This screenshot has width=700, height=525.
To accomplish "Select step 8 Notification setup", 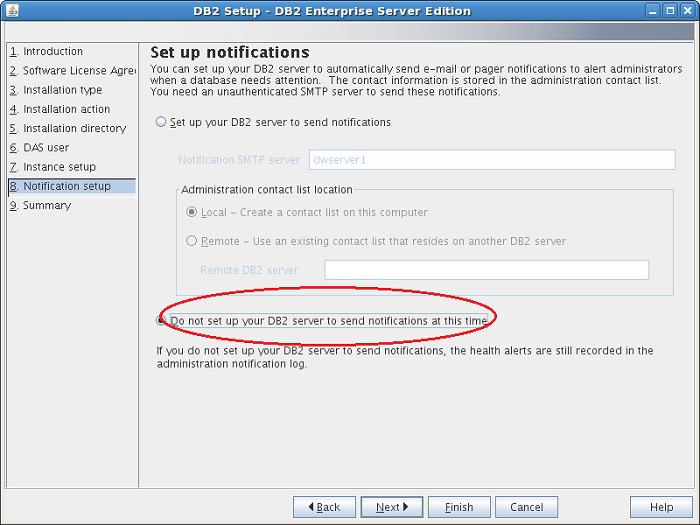I will click(72, 186).
